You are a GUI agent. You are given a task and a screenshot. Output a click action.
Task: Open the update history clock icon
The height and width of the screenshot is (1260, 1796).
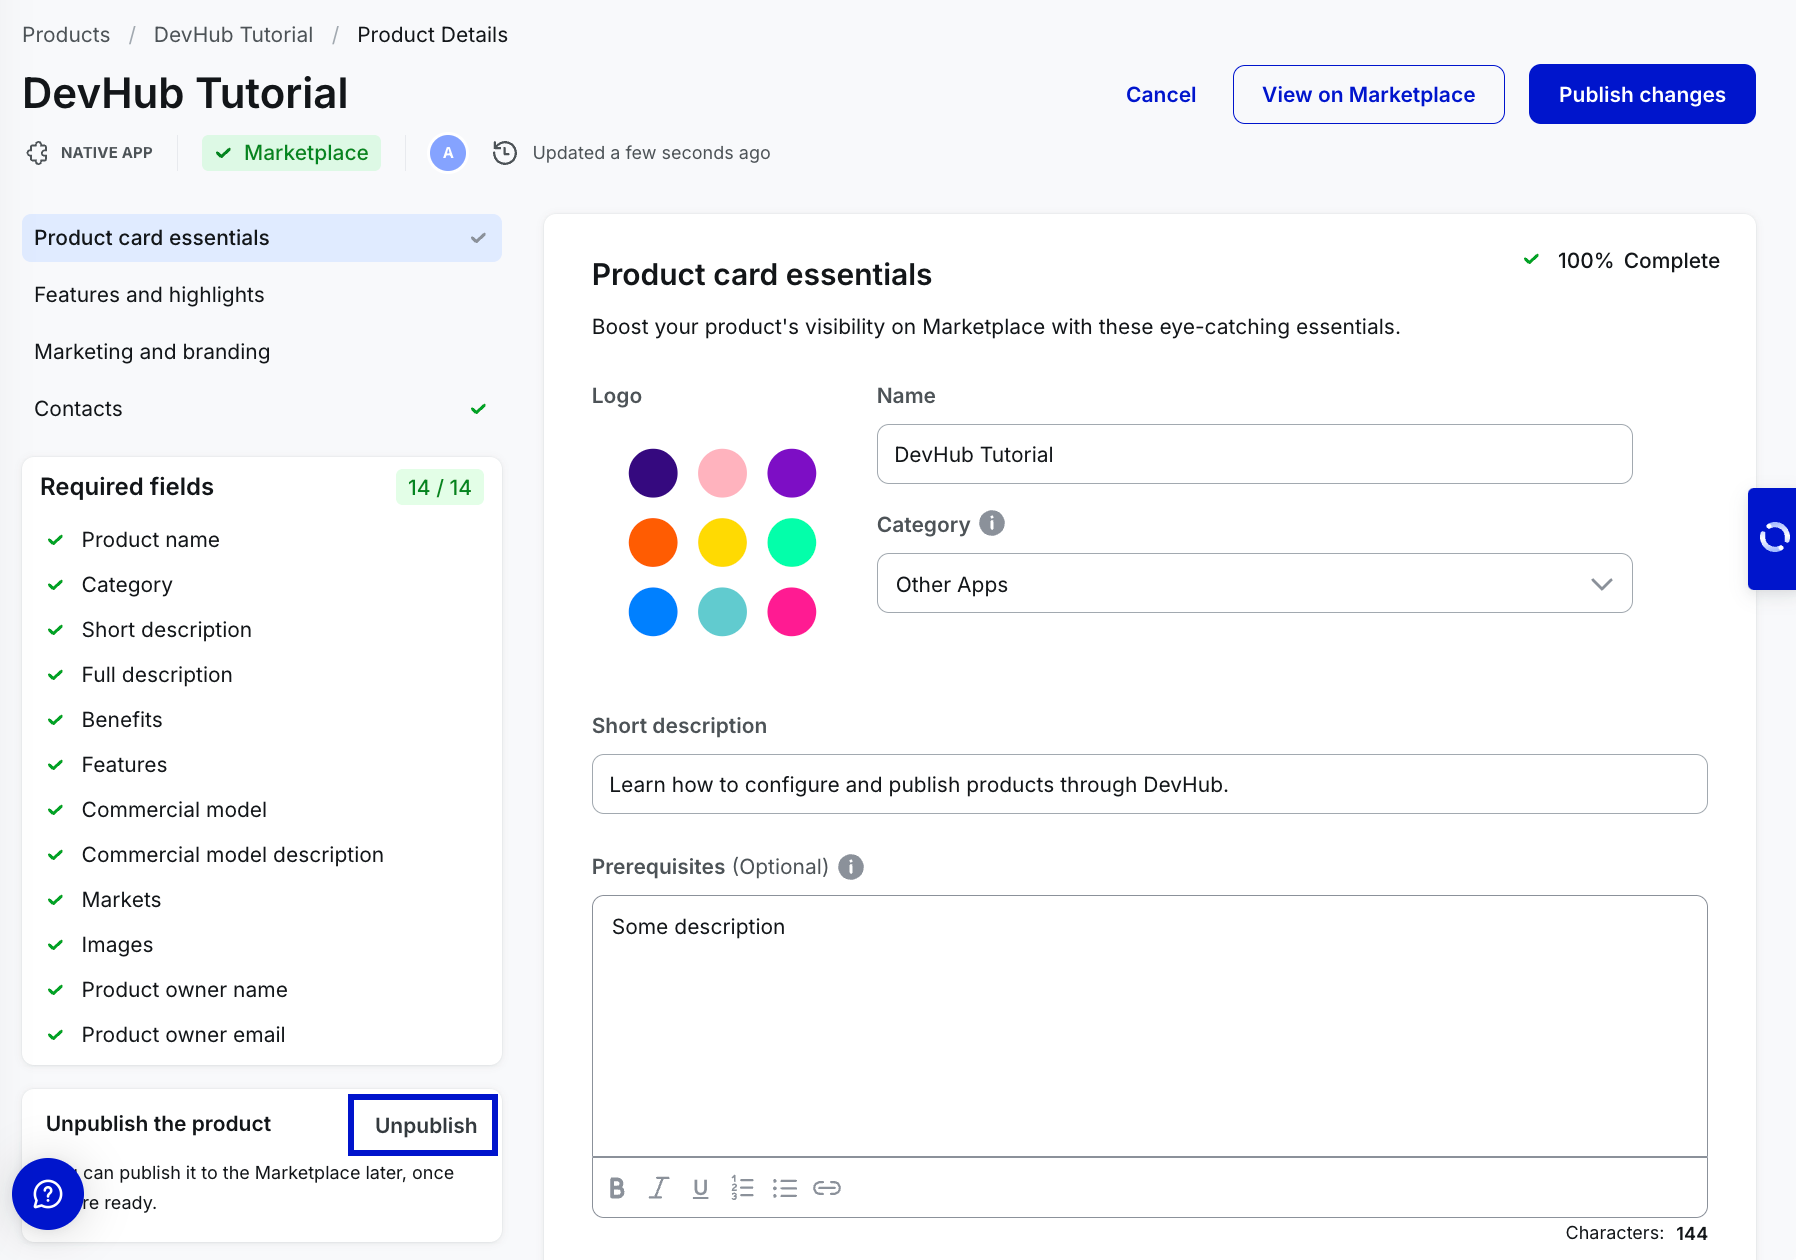coord(505,153)
